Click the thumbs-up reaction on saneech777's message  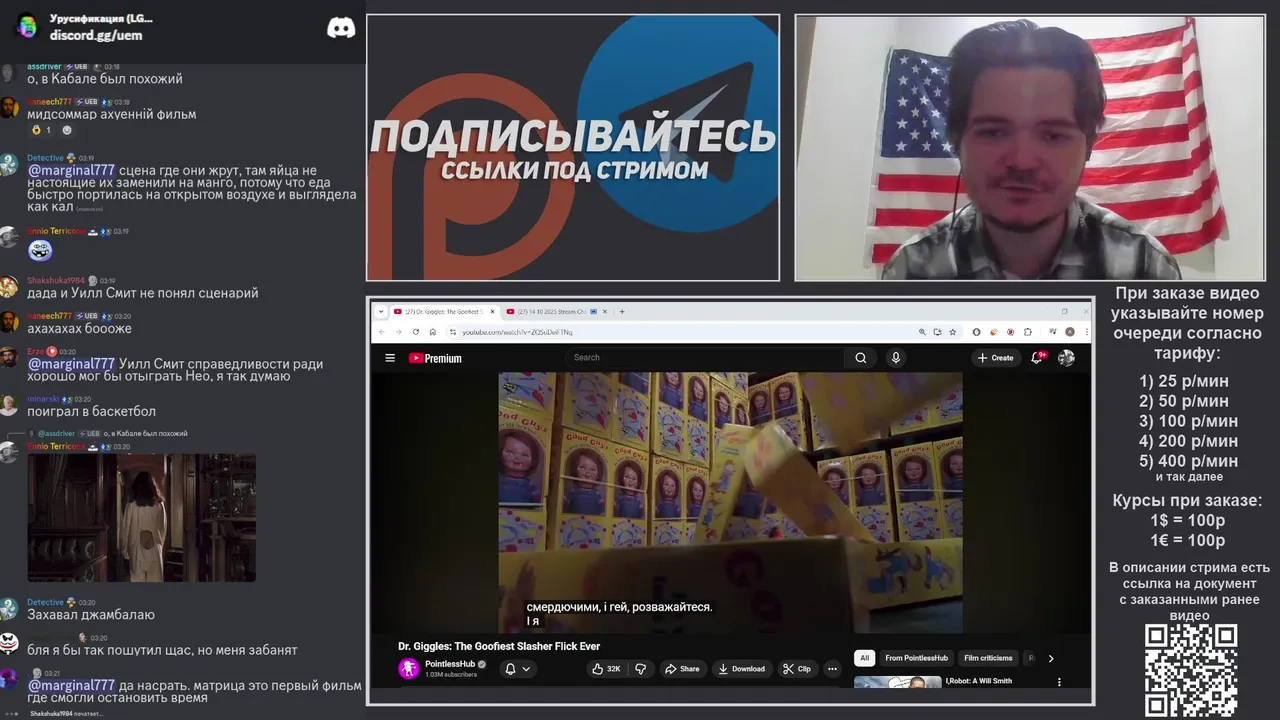[x=41, y=130]
